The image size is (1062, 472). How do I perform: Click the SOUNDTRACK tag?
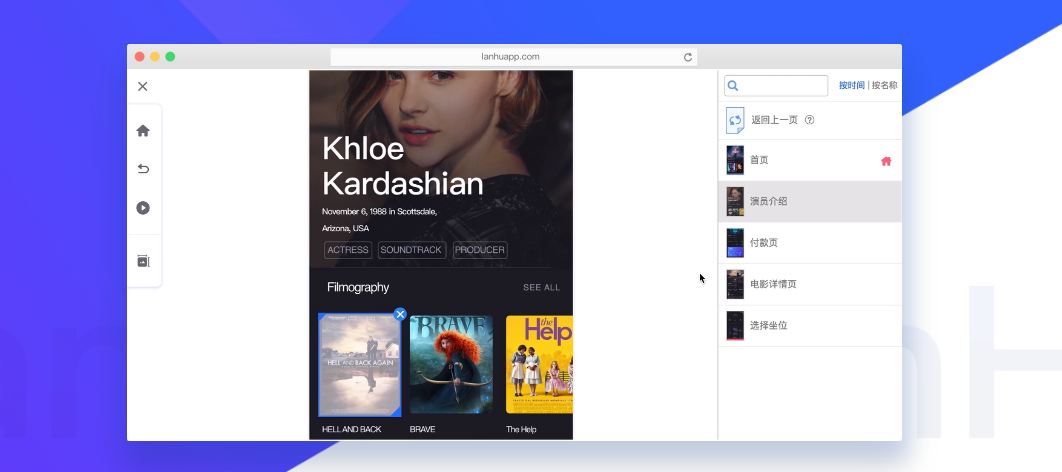tap(411, 250)
